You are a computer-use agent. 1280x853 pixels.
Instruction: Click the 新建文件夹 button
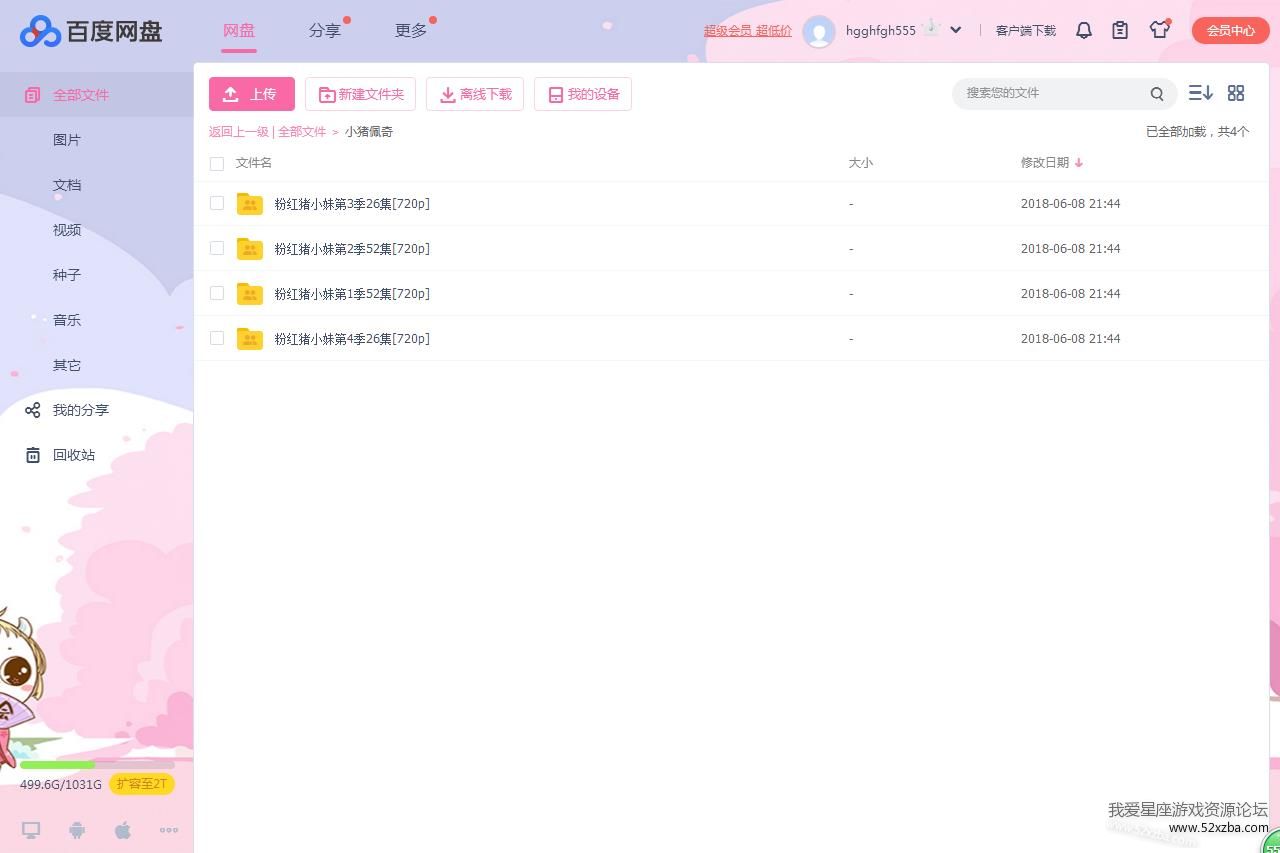361,94
